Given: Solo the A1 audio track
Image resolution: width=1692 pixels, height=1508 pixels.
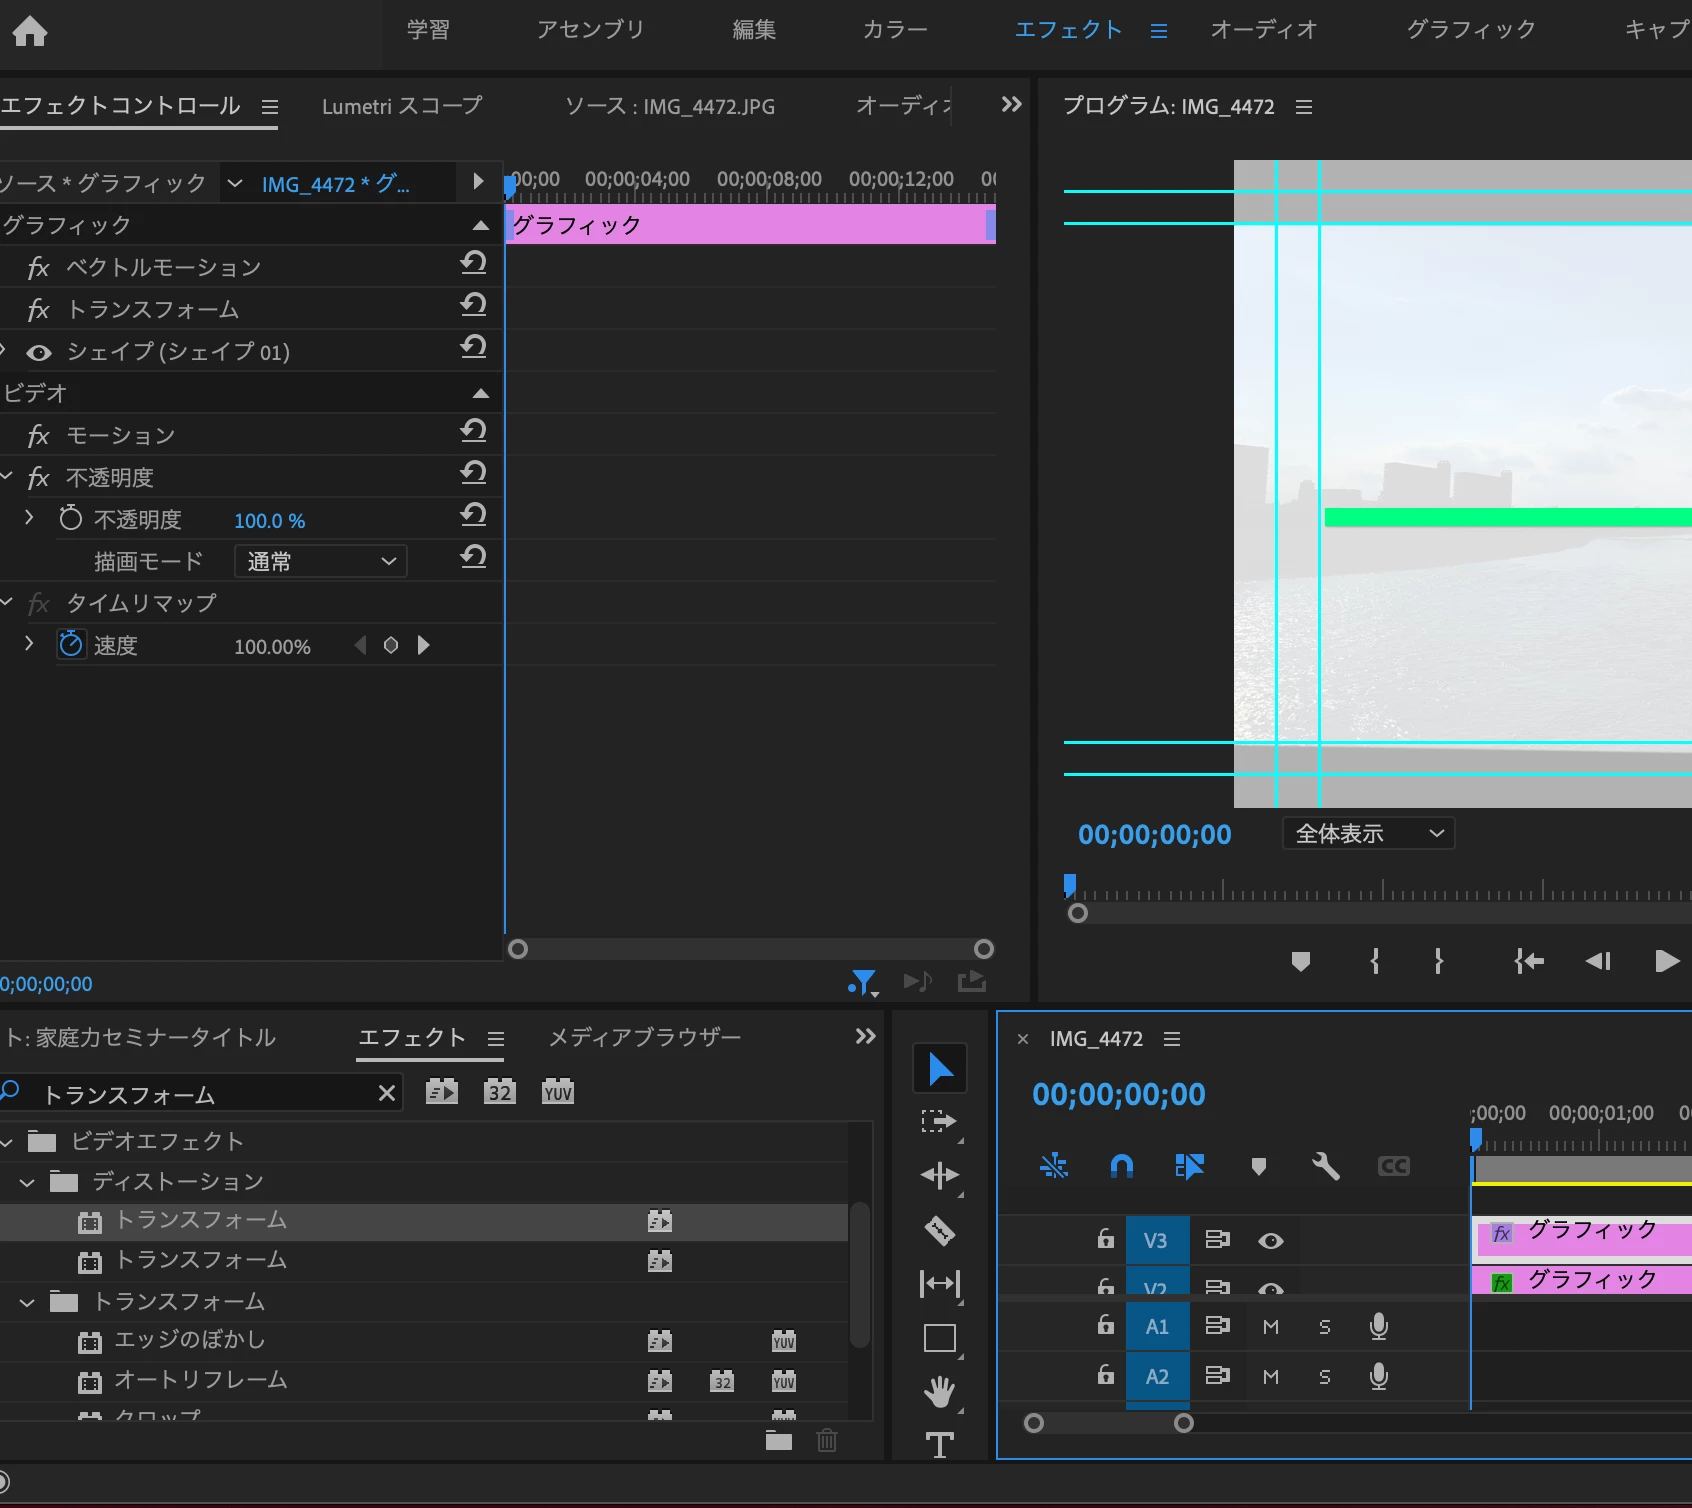Looking at the screenshot, I should tap(1325, 1326).
